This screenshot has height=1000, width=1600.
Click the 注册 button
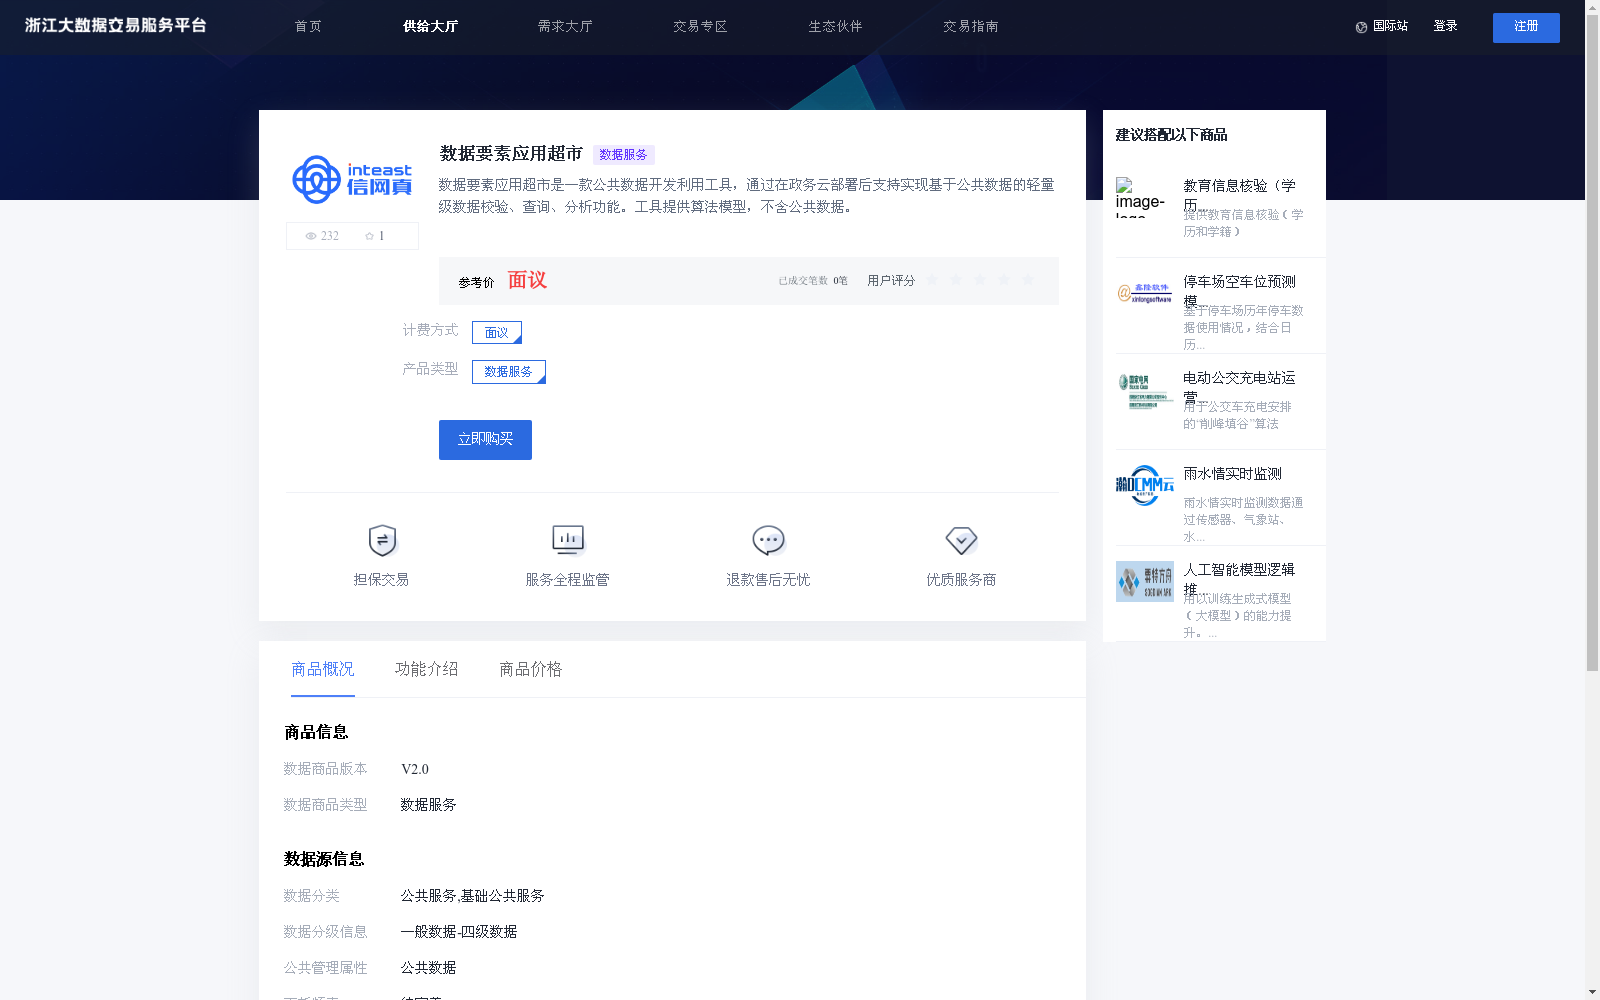click(x=1526, y=28)
